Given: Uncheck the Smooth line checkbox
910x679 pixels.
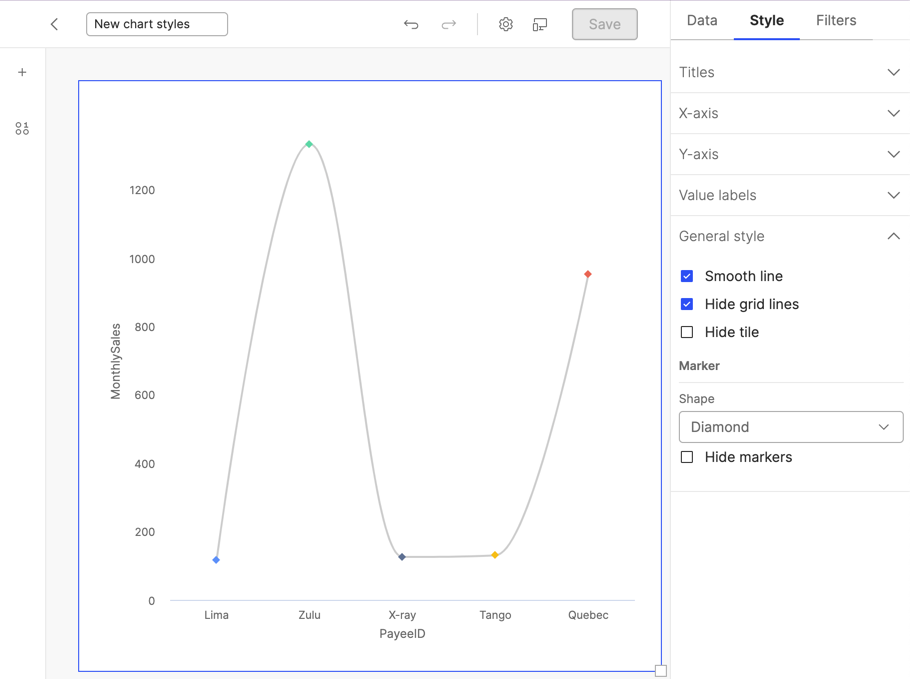Looking at the screenshot, I should pos(687,276).
